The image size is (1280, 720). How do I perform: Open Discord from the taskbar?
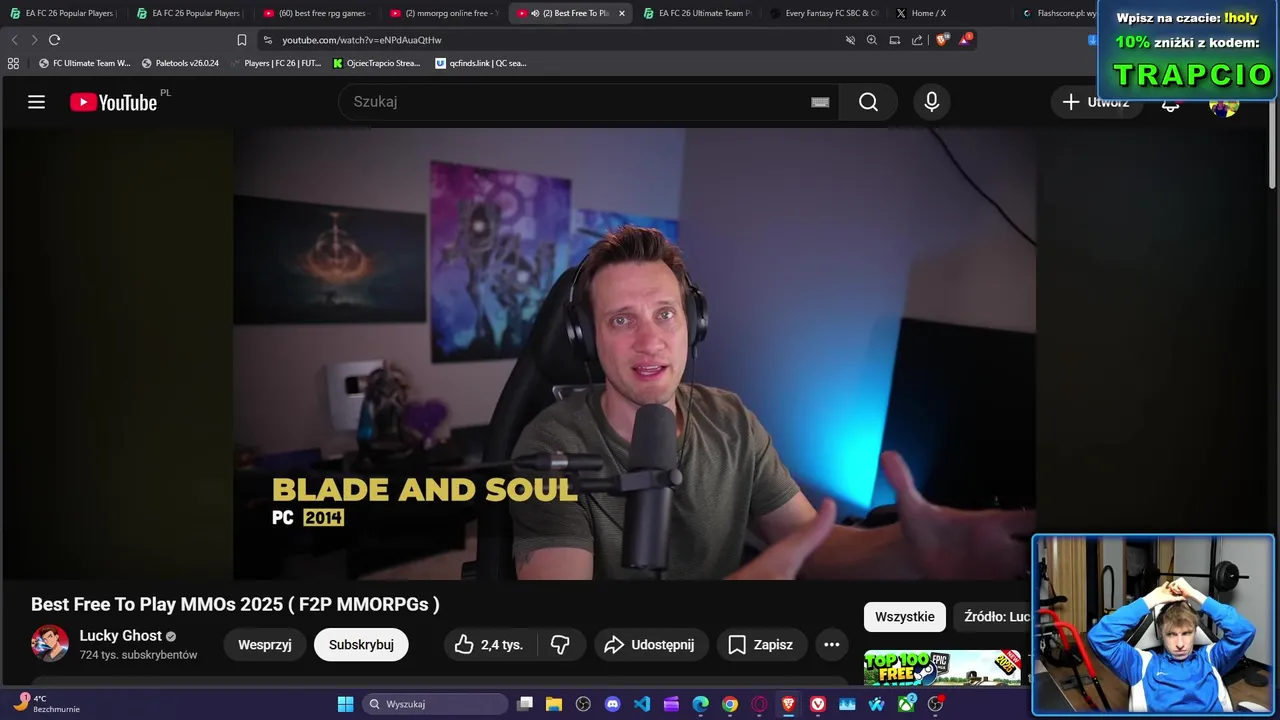point(613,704)
